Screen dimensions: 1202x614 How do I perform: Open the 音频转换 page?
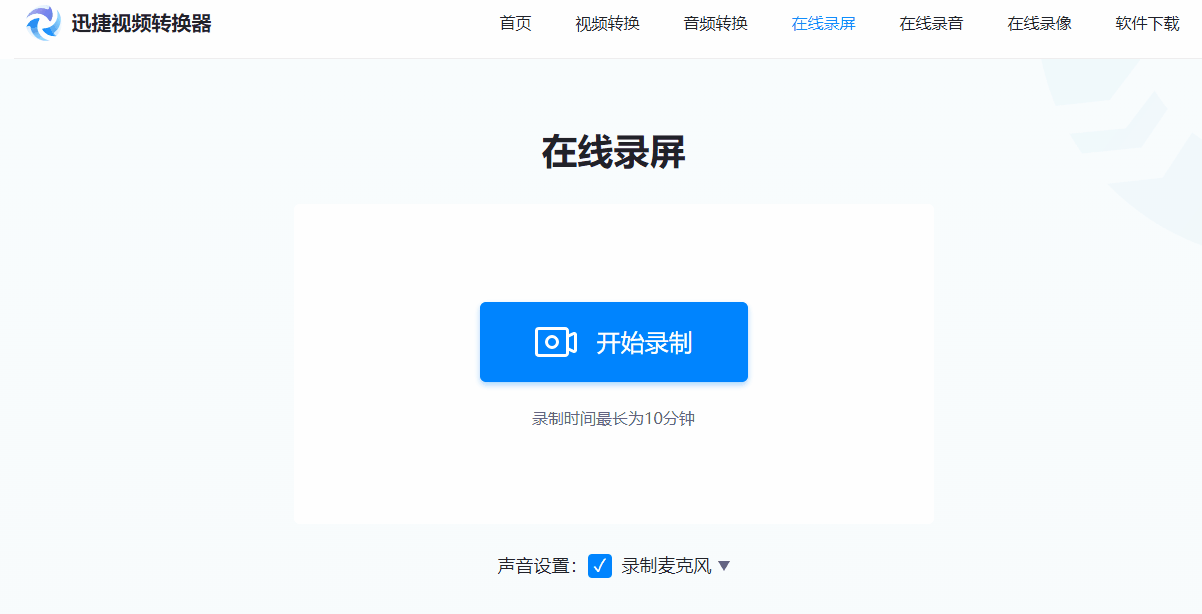point(715,23)
